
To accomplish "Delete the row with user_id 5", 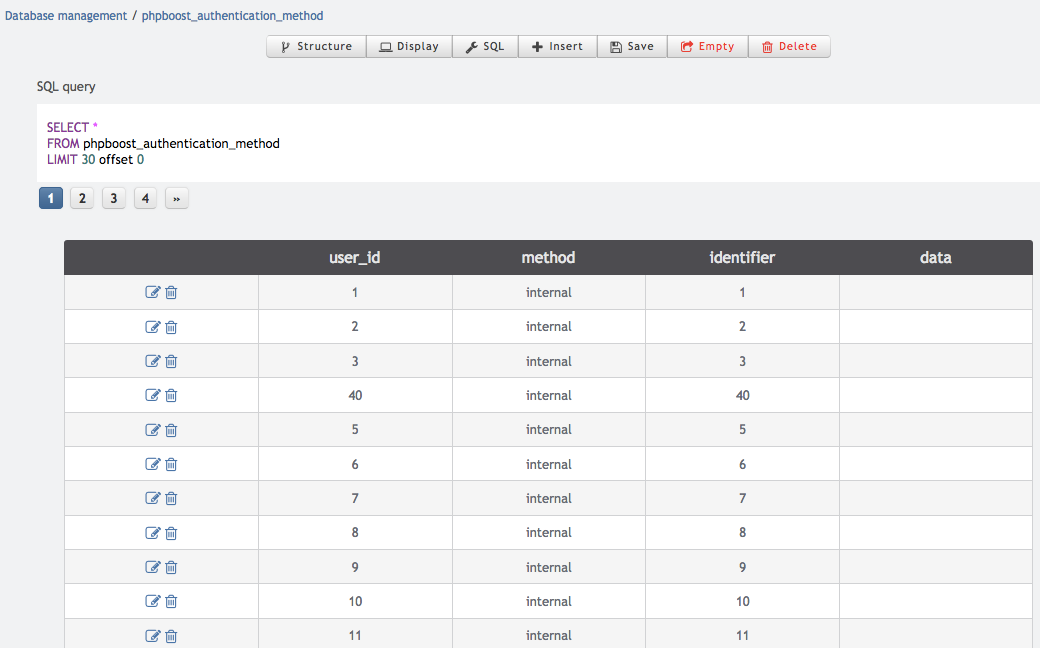I will pyautogui.click(x=171, y=430).
